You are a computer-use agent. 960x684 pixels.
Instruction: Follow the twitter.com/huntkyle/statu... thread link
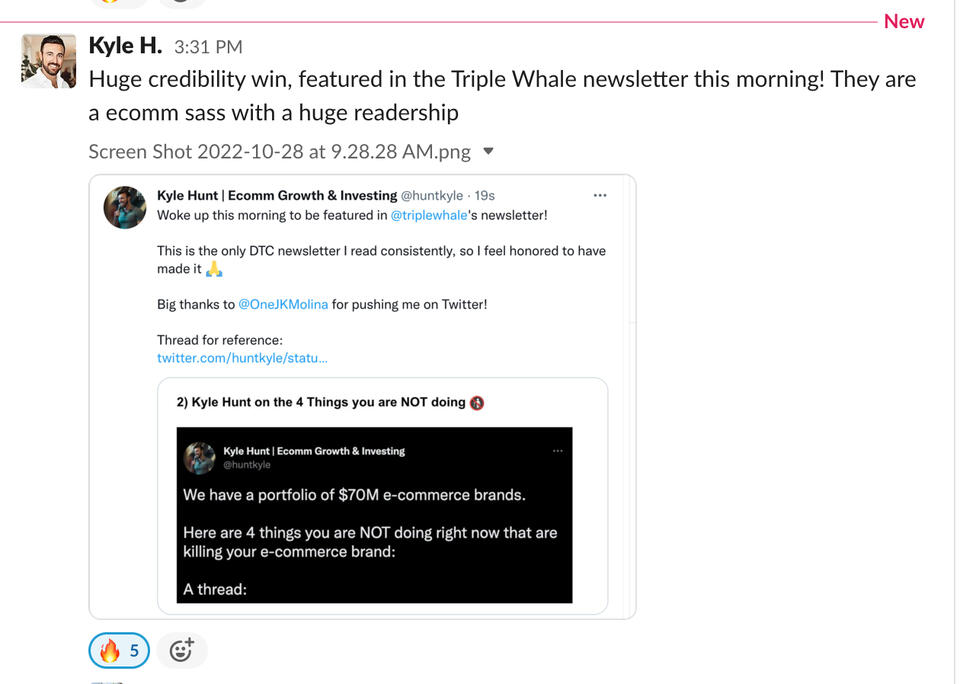coord(242,358)
